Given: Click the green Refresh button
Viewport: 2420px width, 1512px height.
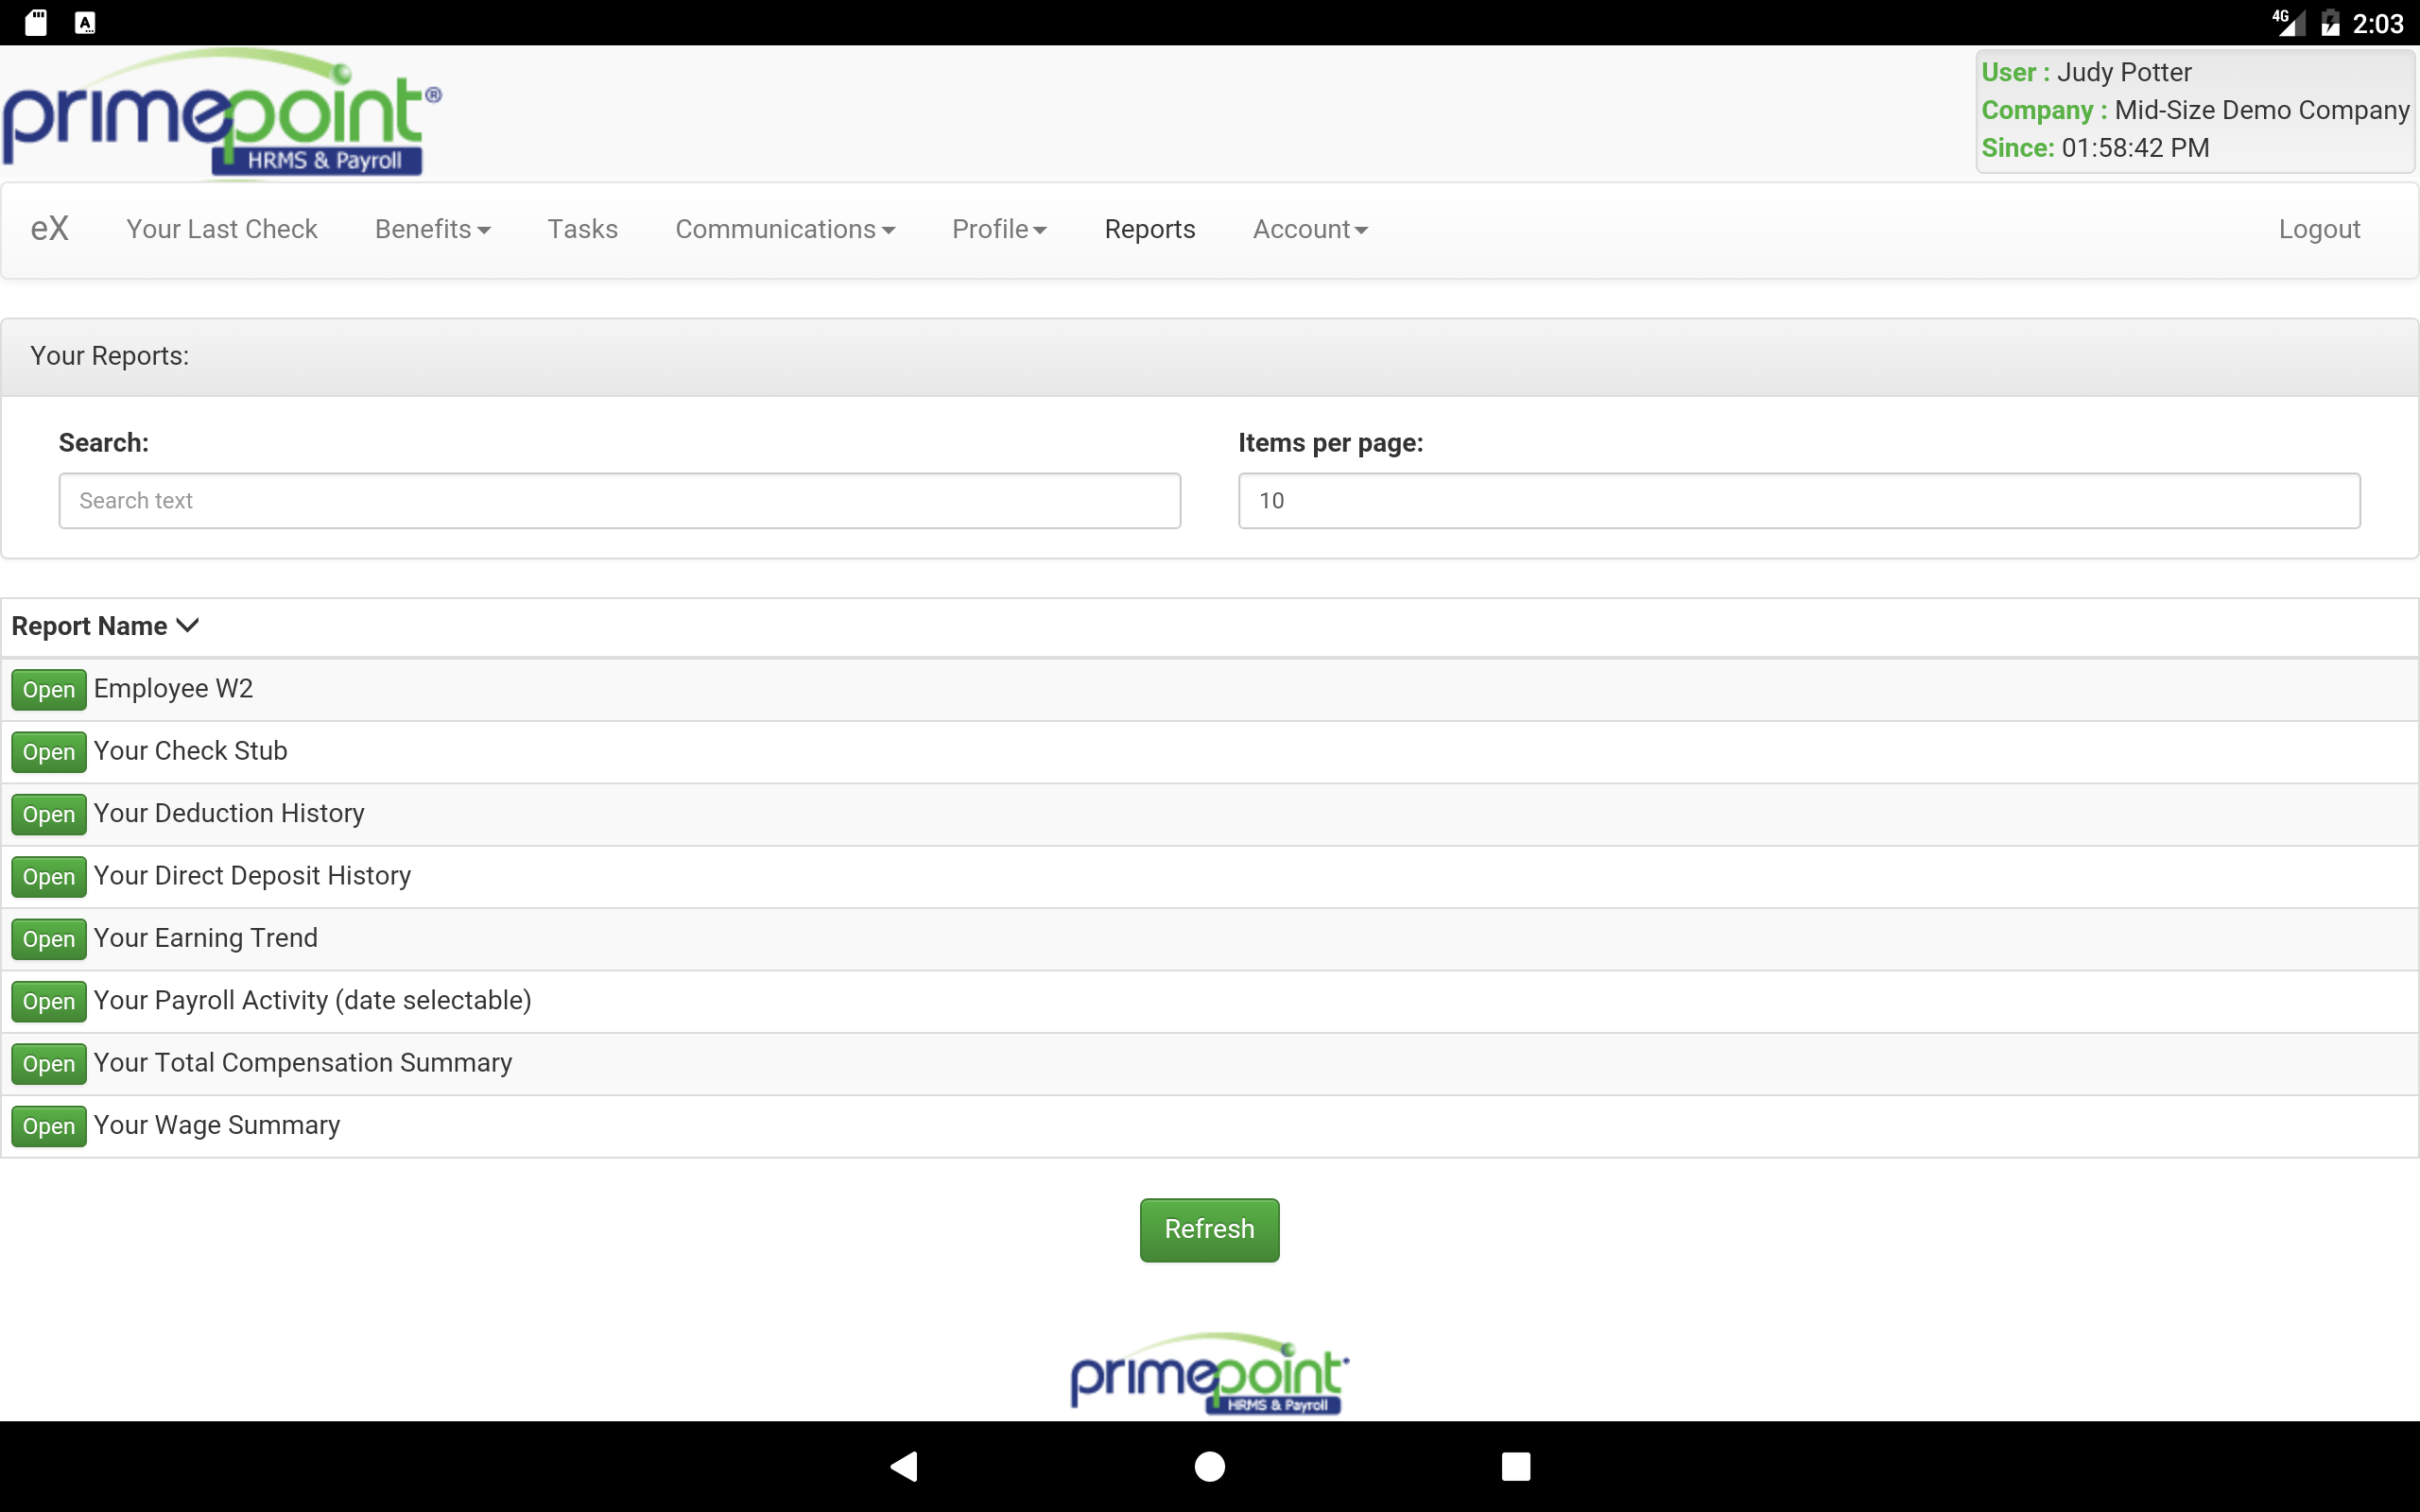Looking at the screenshot, I should (x=1210, y=1229).
